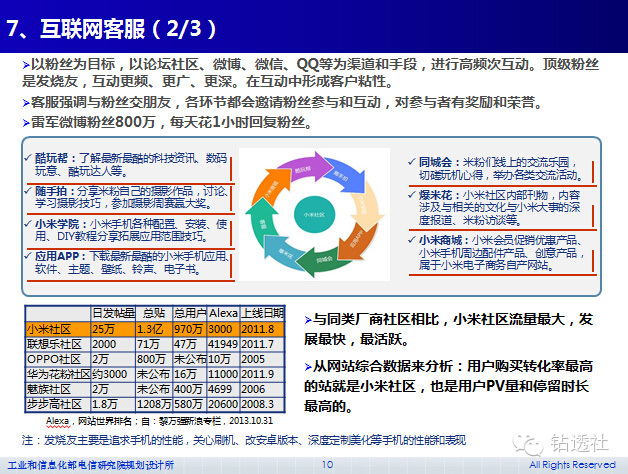The image size is (628, 474).
Task: Click the 总用户 table column header
Action: click(x=190, y=313)
